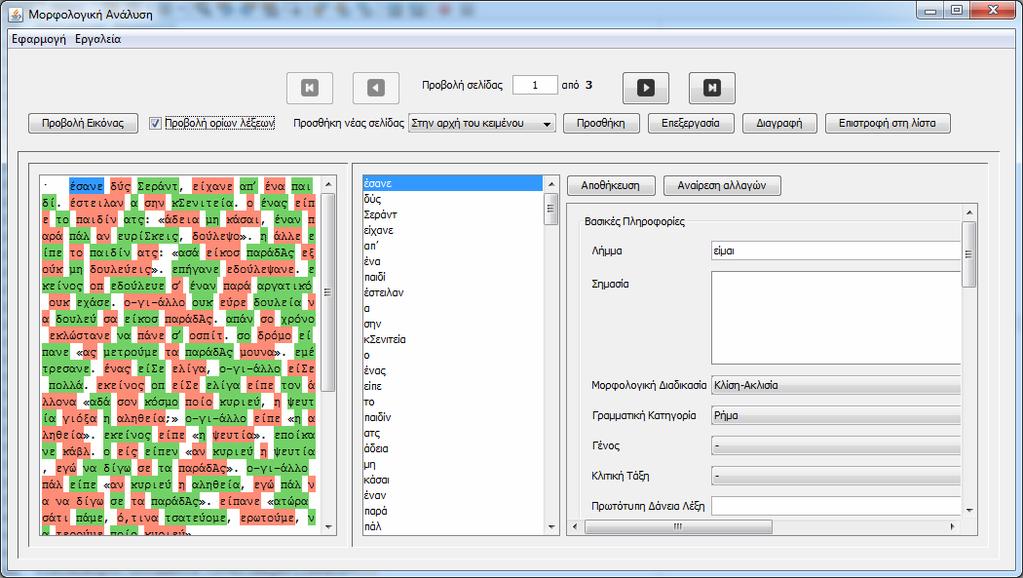This screenshot has width=1023, height=578.
Task: Click the details panel horizontal scrollbar thumb
Action: (679, 526)
